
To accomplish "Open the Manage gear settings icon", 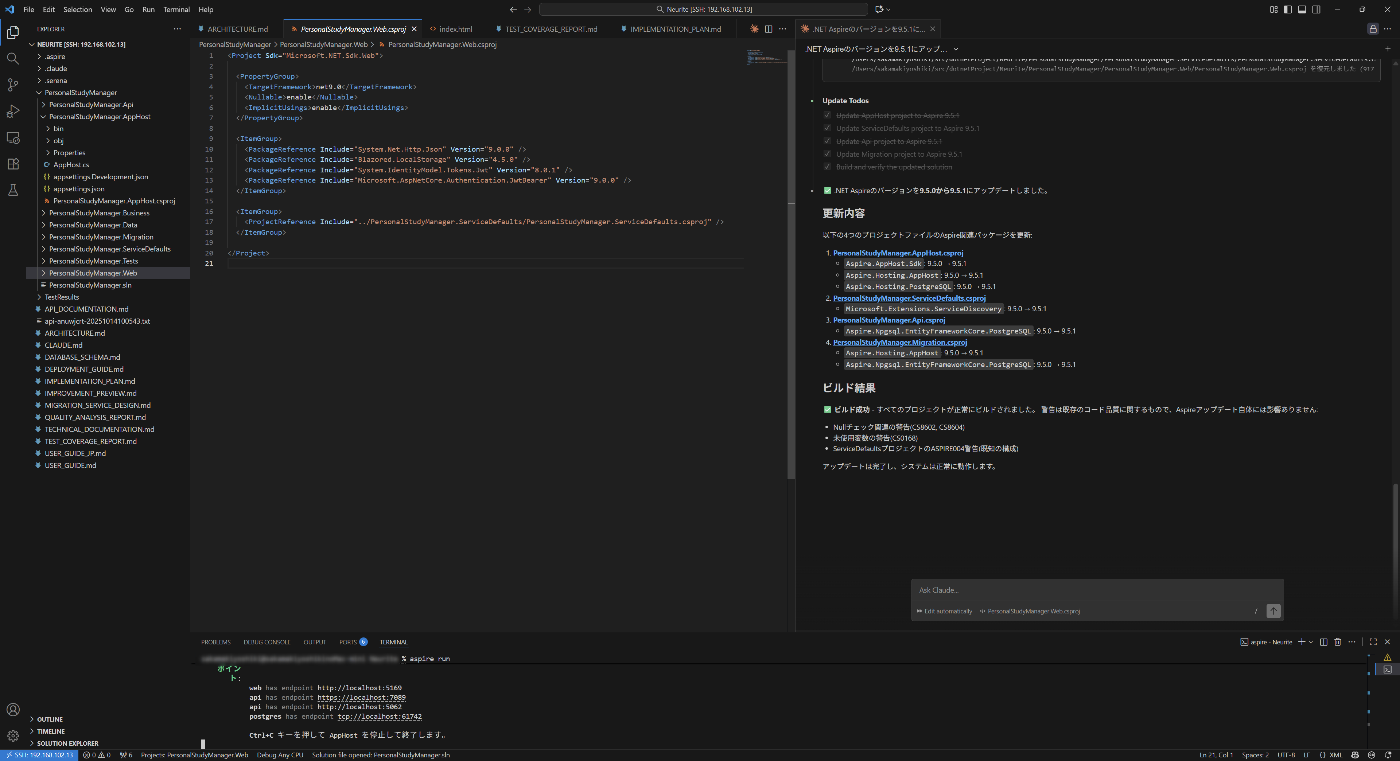I will pyautogui.click(x=13, y=735).
